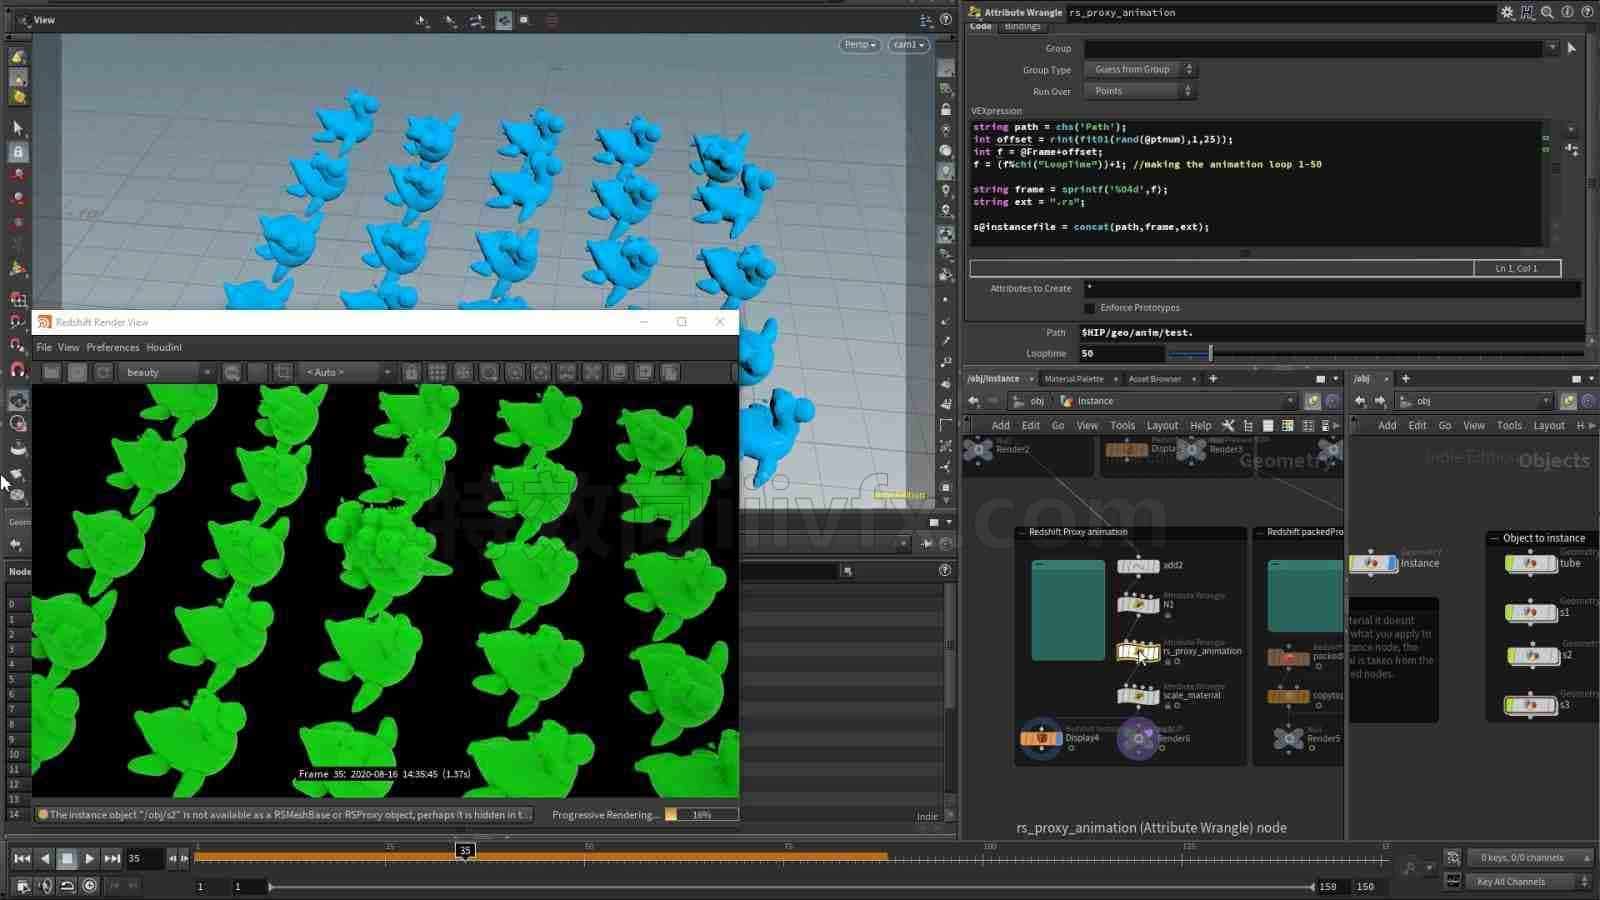This screenshot has width=1600, height=900.
Task: Stop playback with the square button
Action: [x=66, y=858]
